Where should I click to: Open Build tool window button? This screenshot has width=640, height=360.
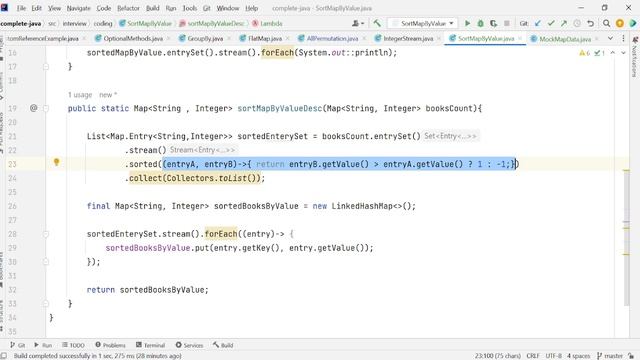[223, 345]
